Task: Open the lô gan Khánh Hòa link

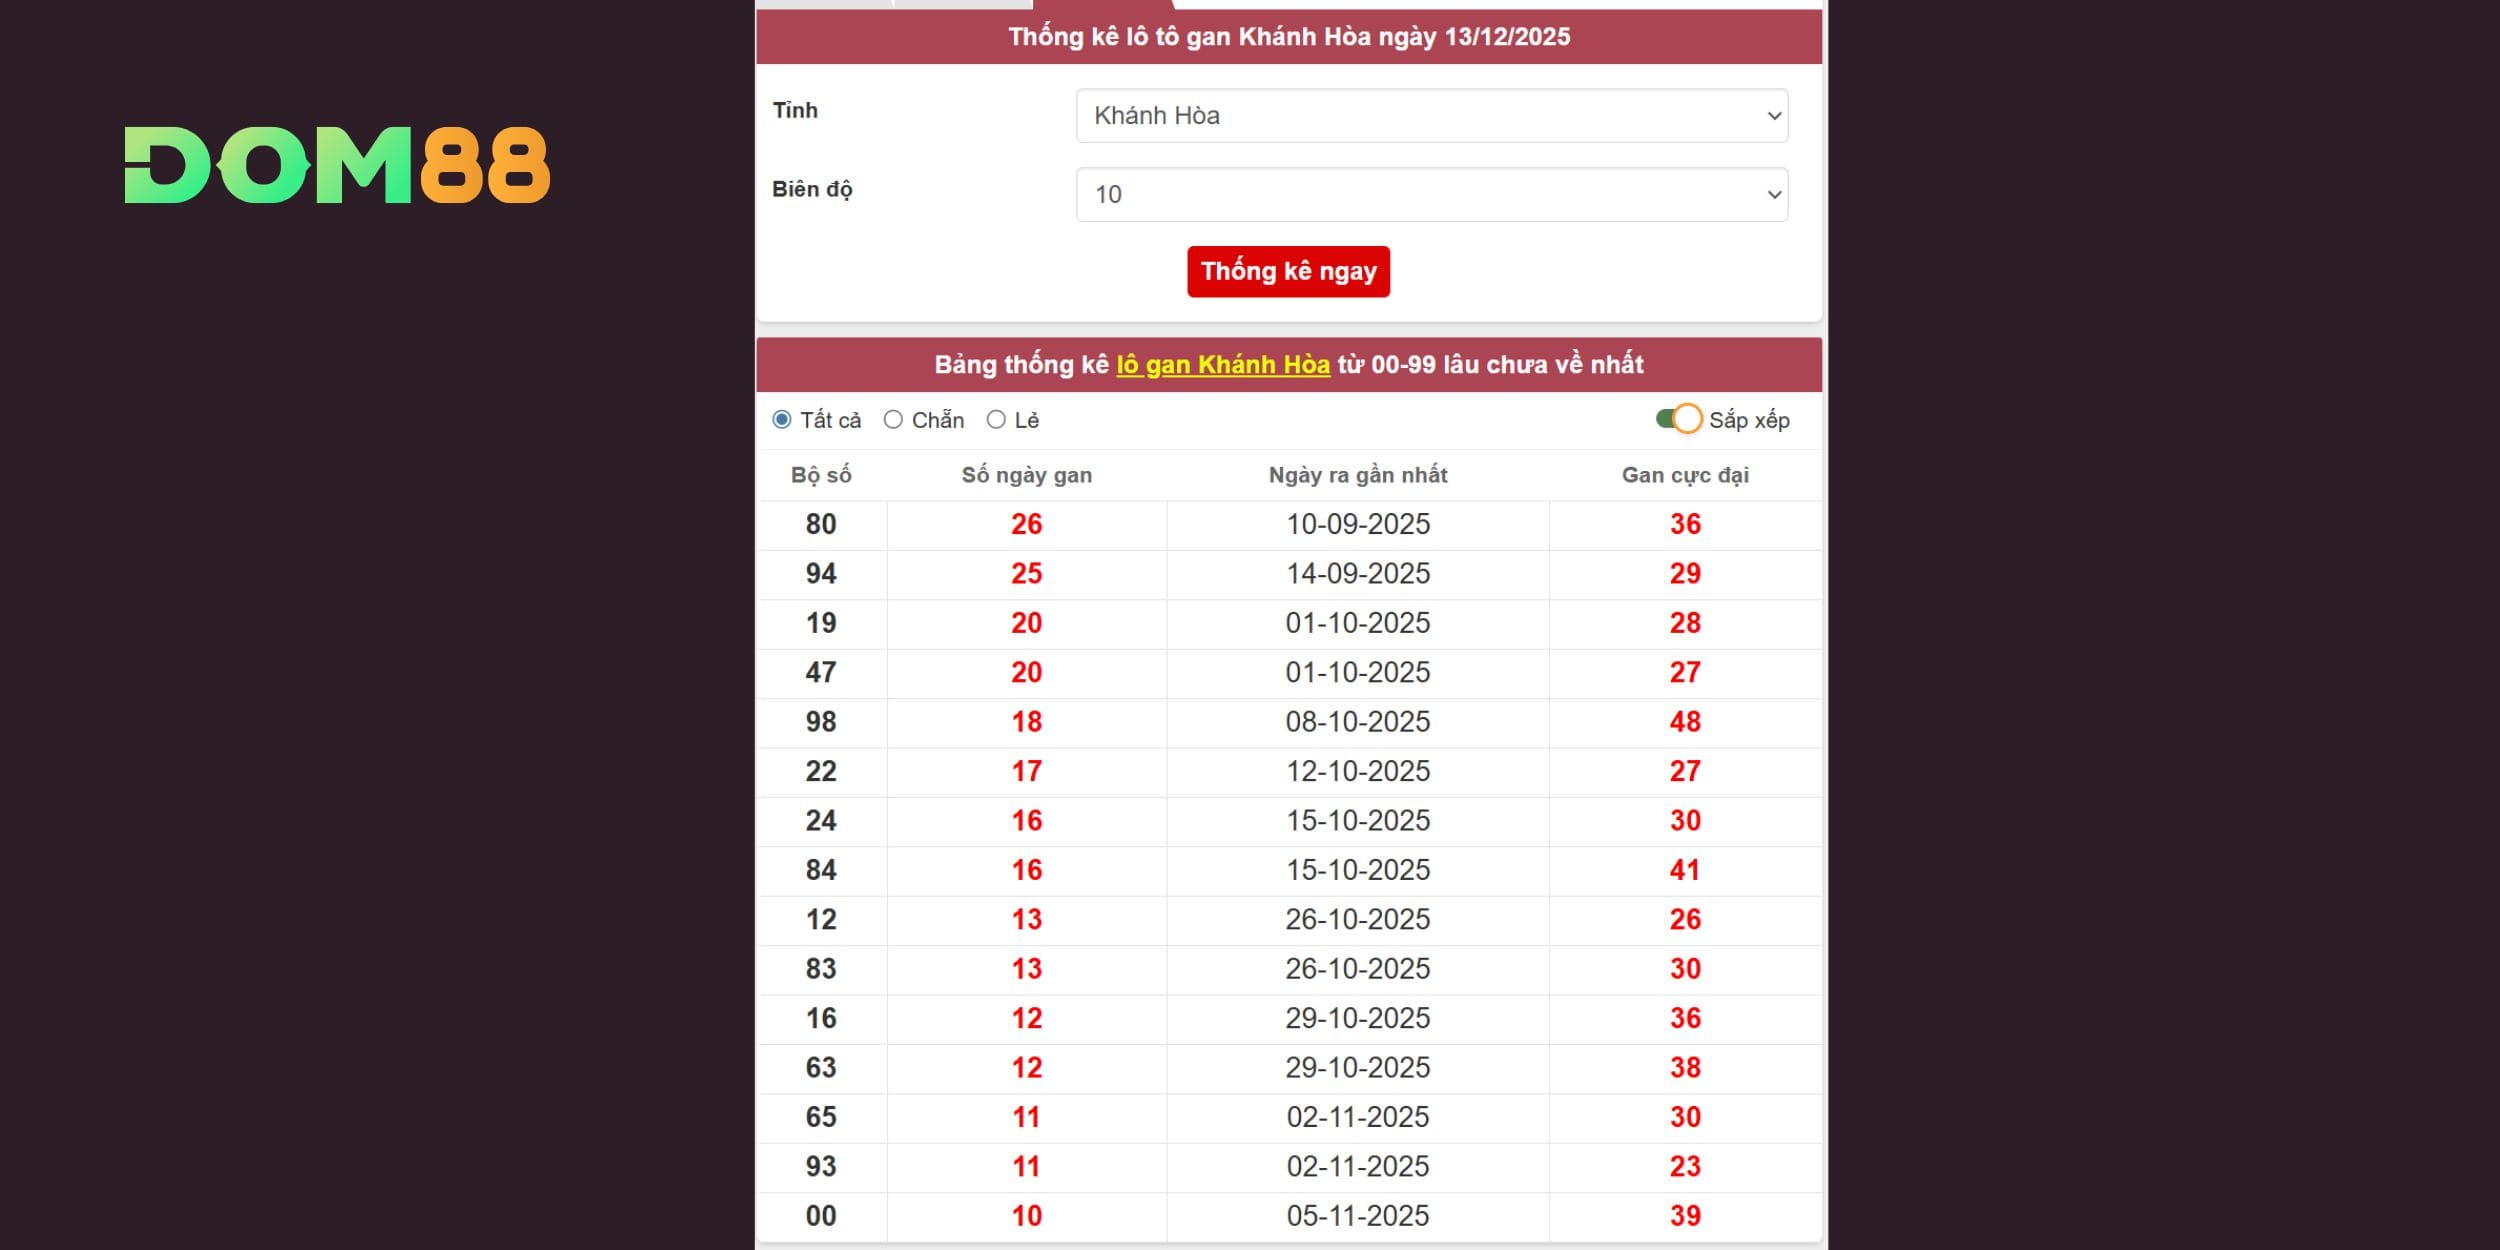Action: (1222, 365)
